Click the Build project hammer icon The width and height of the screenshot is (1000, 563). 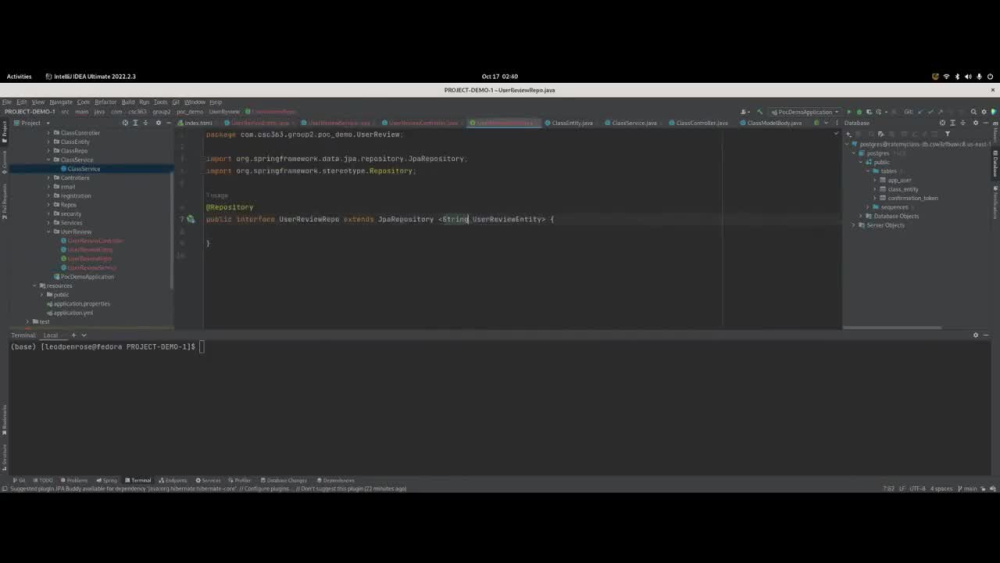pos(760,112)
